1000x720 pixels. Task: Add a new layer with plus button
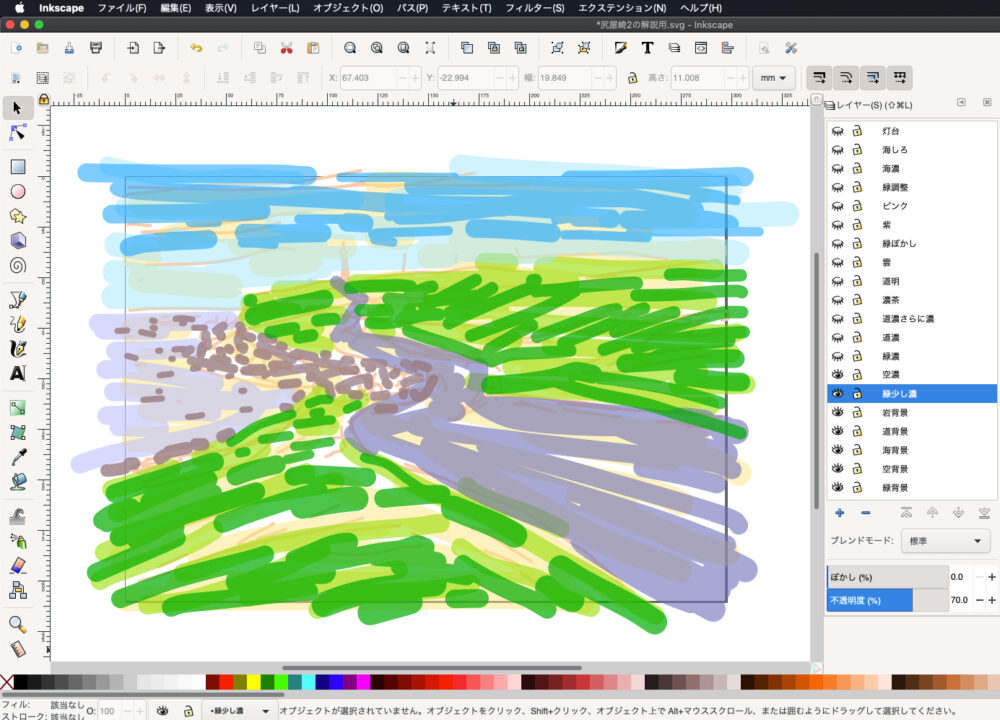[839, 513]
